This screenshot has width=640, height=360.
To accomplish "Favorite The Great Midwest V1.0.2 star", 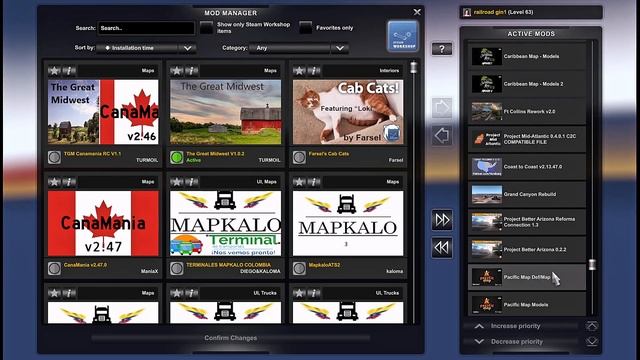I will (x=177, y=71).
